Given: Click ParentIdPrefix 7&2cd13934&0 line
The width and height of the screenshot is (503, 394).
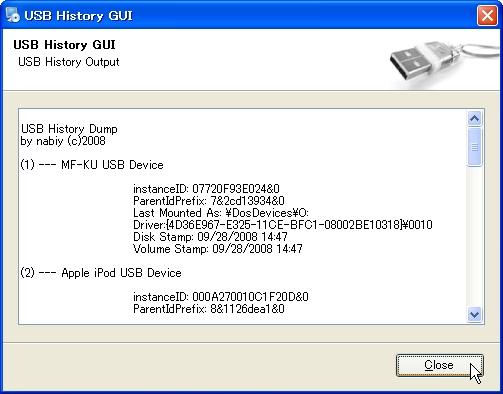Looking at the screenshot, I should coord(209,201).
